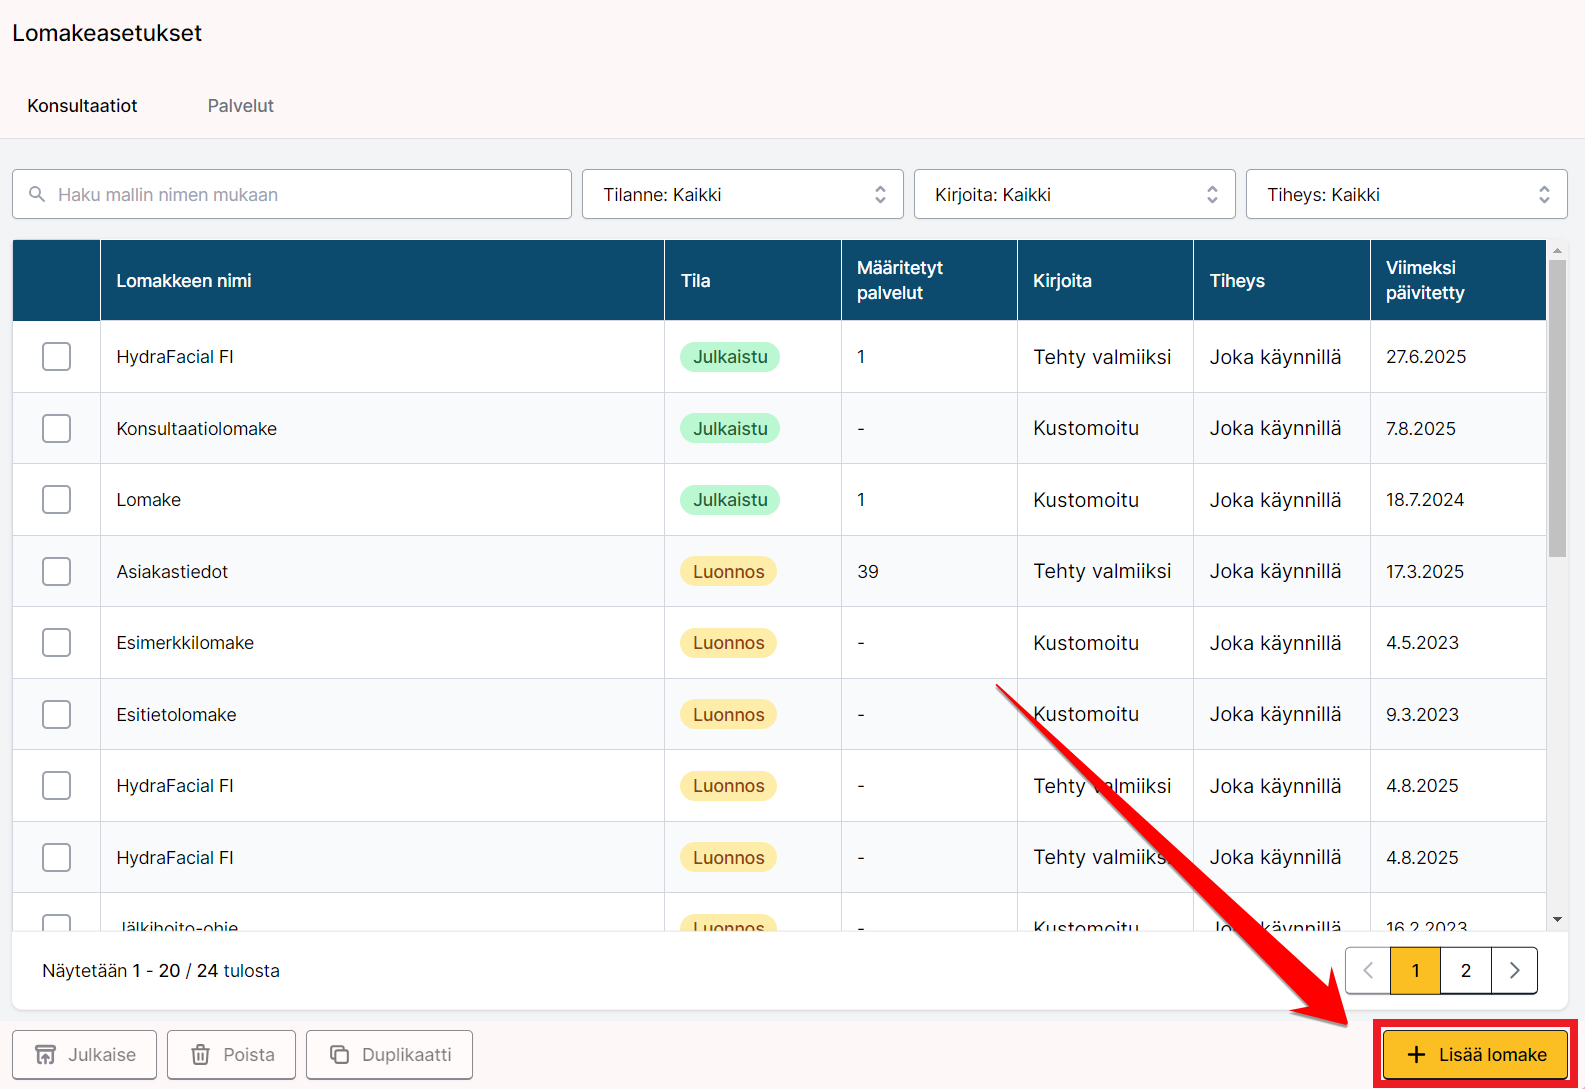Open the Palvelut tab

tap(241, 106)
